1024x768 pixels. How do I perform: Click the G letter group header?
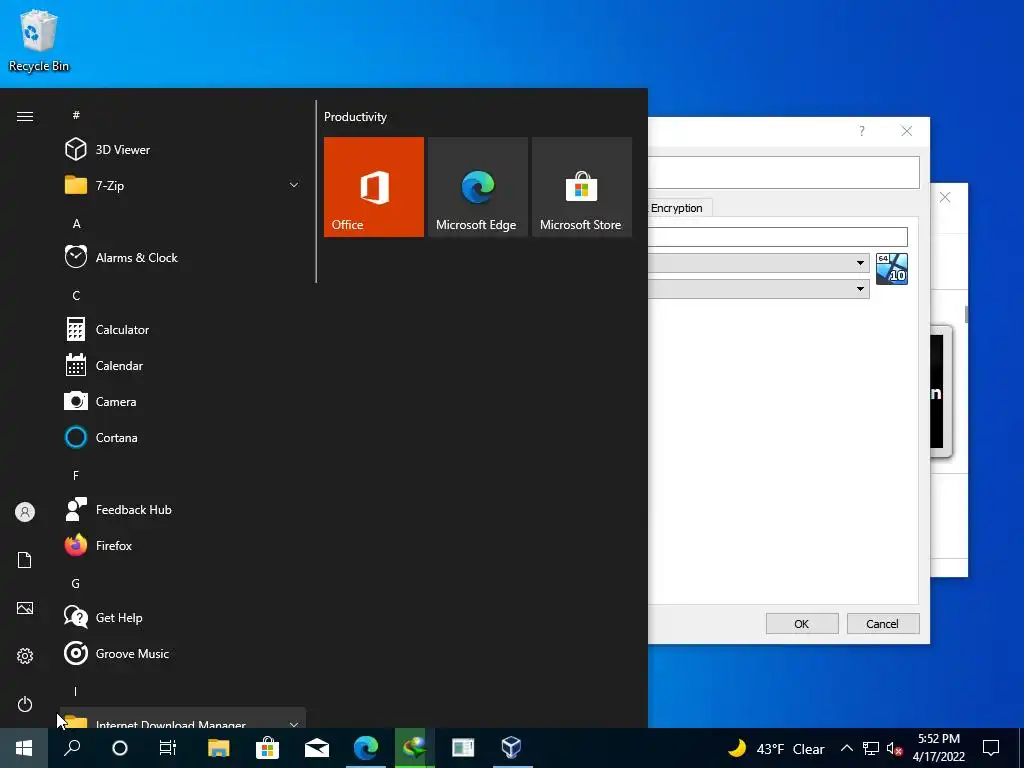pos(76,583)
